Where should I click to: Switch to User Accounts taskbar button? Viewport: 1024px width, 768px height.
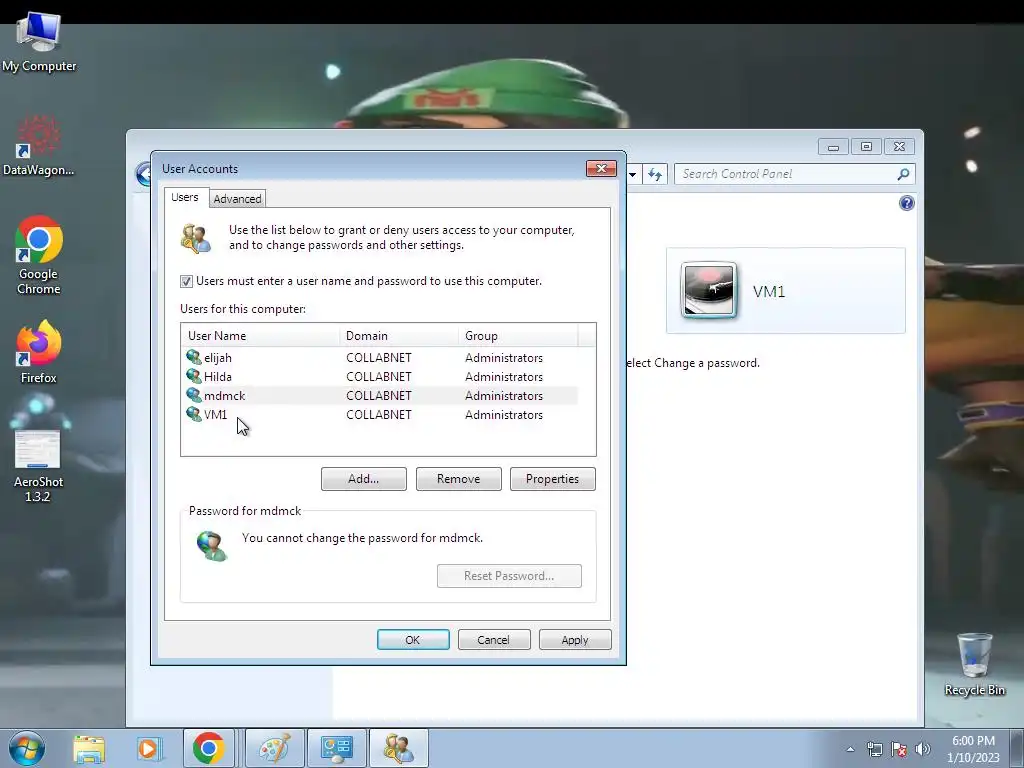click(x=399, y=748)
